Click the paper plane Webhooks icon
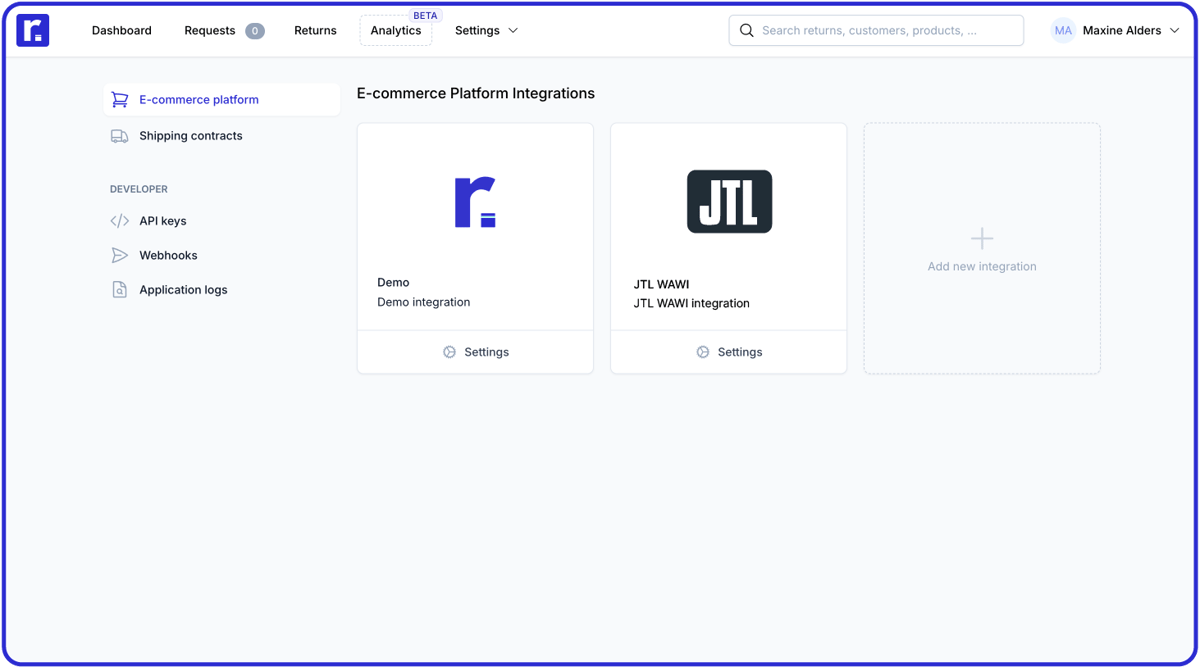 [x=120, y=255]
